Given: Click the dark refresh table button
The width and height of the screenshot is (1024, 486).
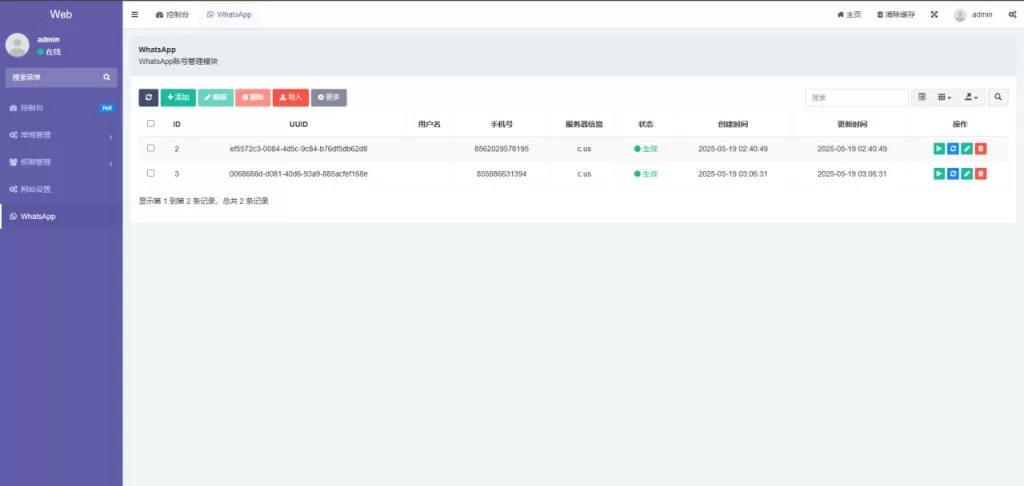Looking at the screenshot, I should 148,97.
